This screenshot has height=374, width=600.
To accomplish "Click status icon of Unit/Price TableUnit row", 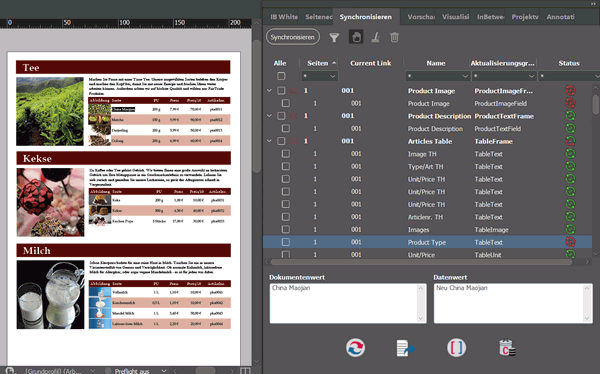I will click(570, 254).
